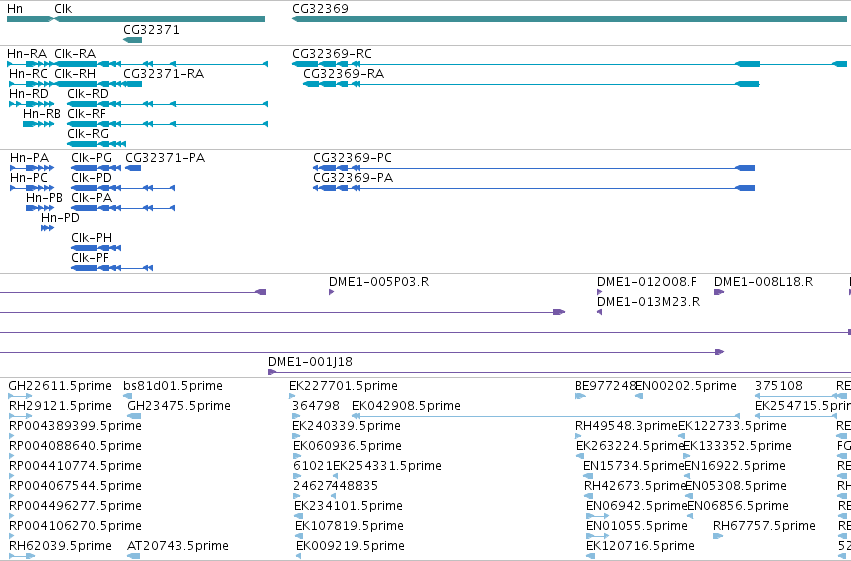Select the RP004410774.5prime EST label

point(75,467)
